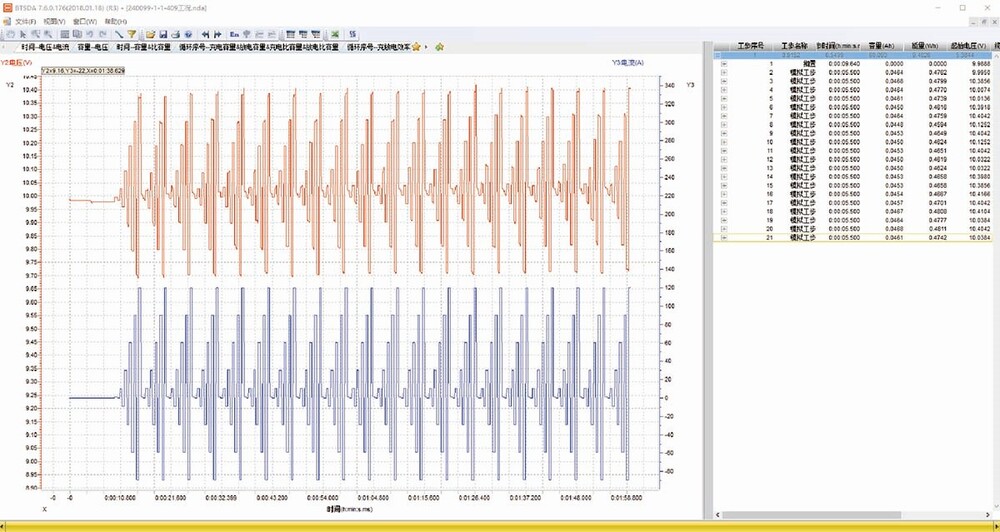Screen dimensions: 1000x532
Task: Click the open file folder icon
Action: tap(150, 34)
